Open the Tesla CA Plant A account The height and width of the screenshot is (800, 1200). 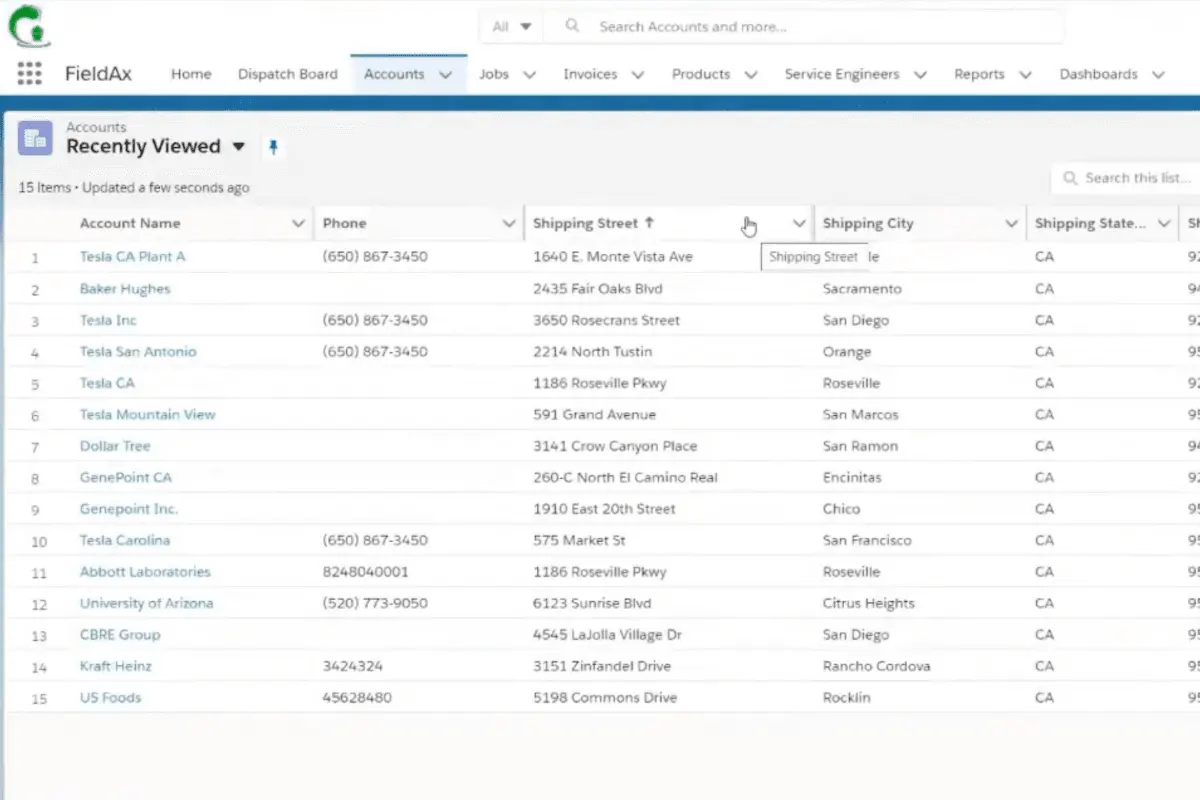point(133,257)
